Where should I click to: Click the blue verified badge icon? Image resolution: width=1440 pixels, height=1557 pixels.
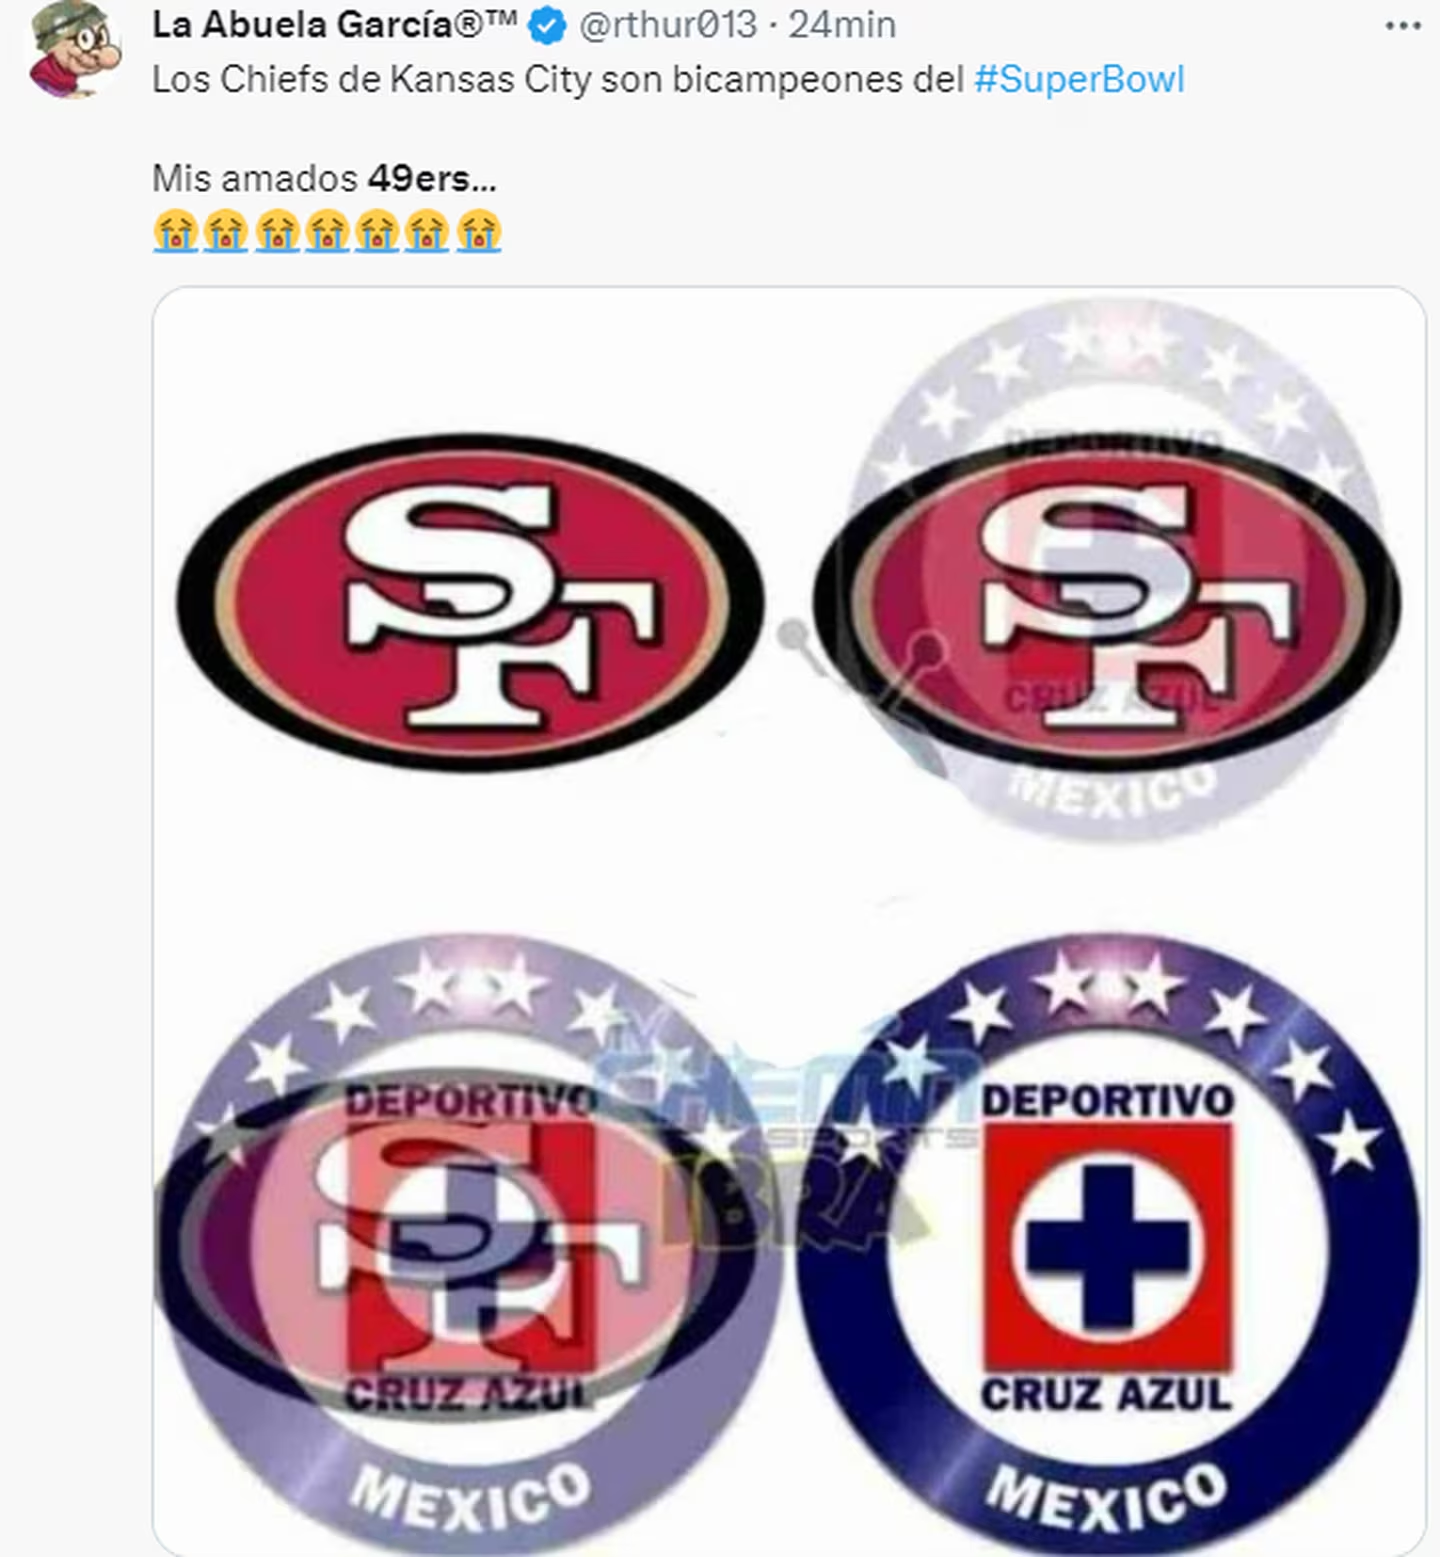[547, 25]
